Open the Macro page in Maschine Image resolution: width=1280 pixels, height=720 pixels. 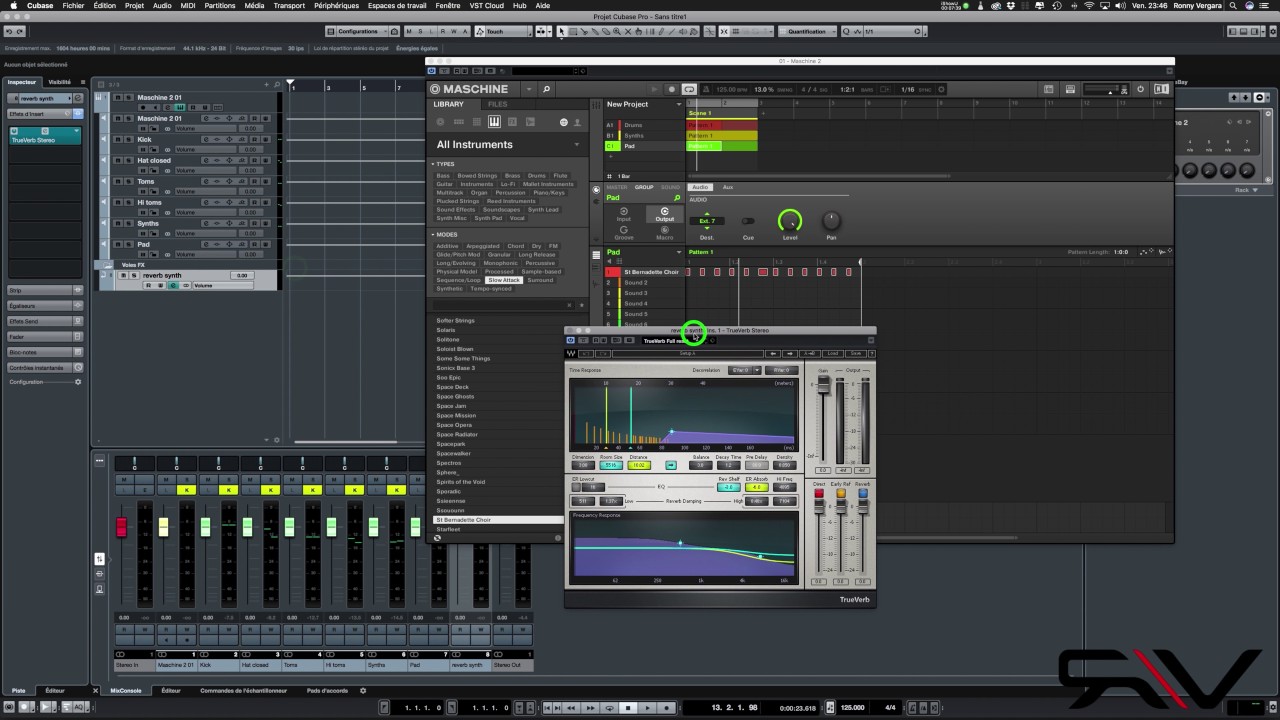tap(664, 231)
